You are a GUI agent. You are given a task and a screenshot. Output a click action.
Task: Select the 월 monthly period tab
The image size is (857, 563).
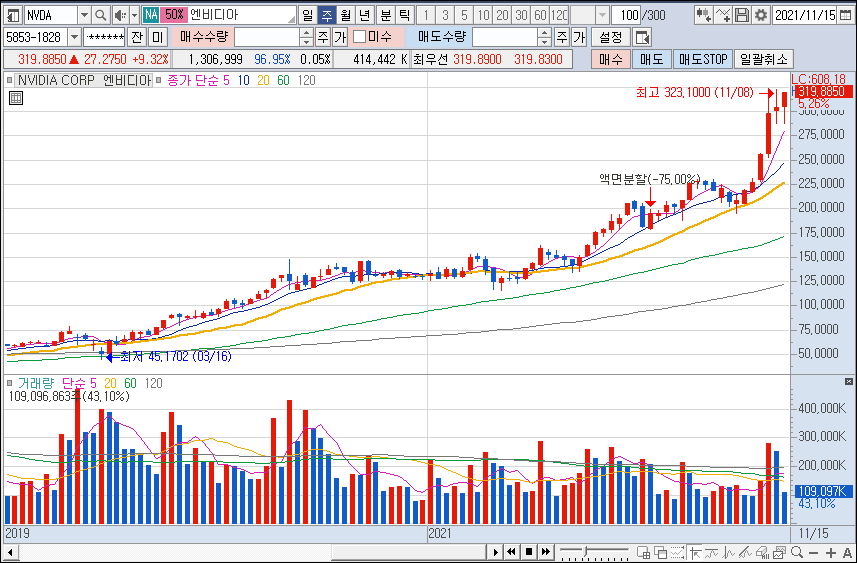[345, 15]
